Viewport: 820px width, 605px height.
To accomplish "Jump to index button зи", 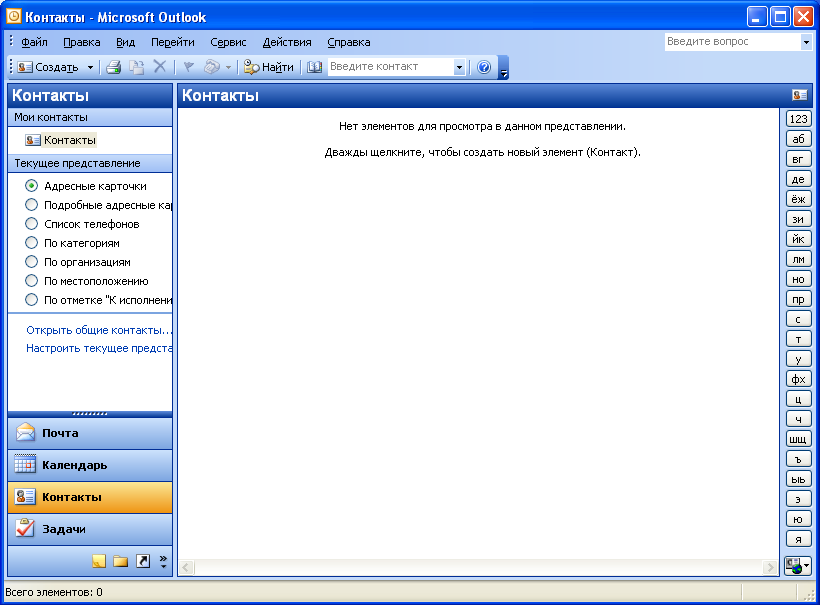I will (x=799, y=219).
